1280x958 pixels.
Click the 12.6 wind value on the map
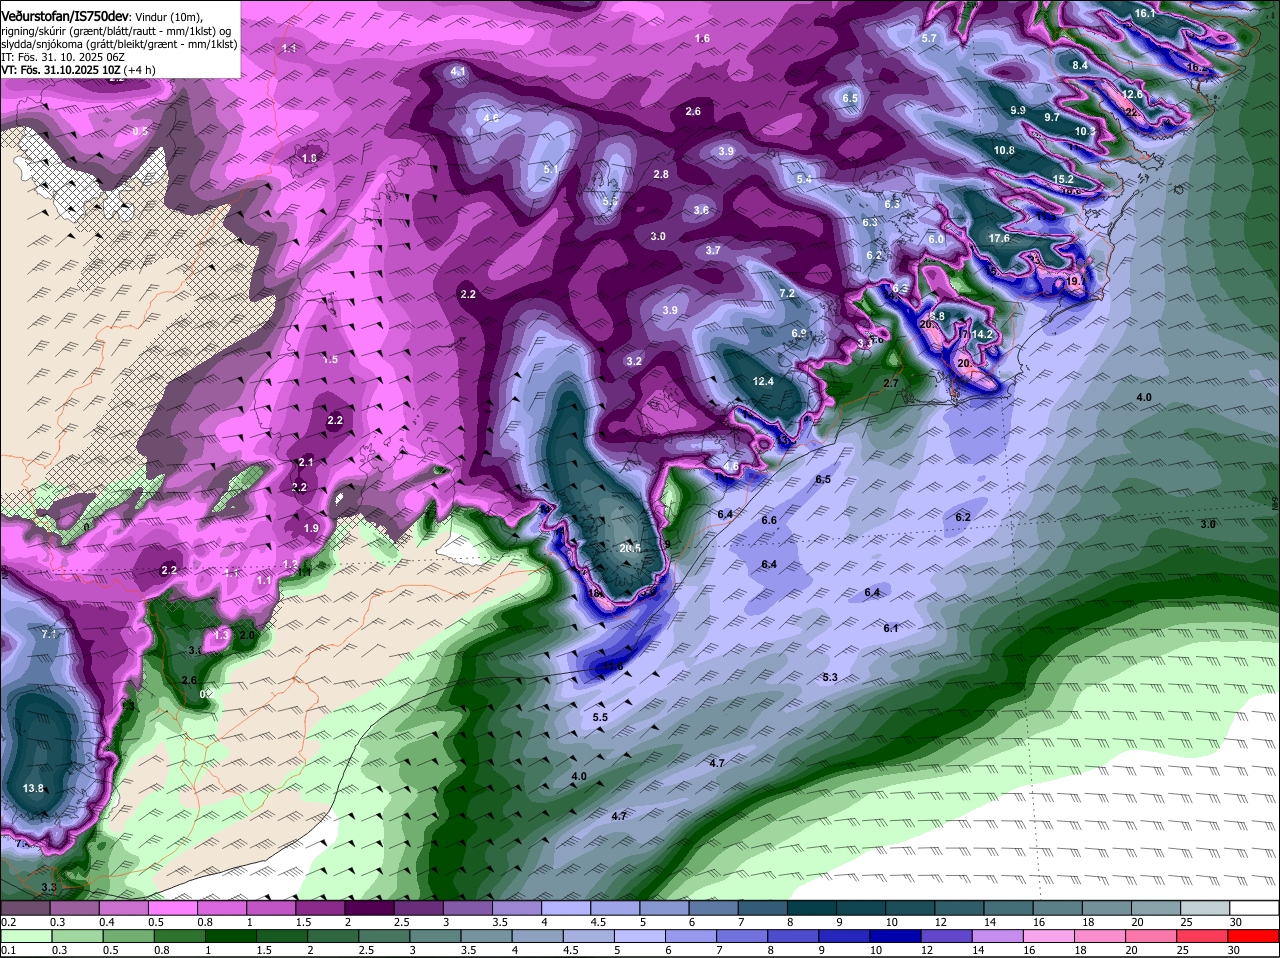coord(1132,94)
